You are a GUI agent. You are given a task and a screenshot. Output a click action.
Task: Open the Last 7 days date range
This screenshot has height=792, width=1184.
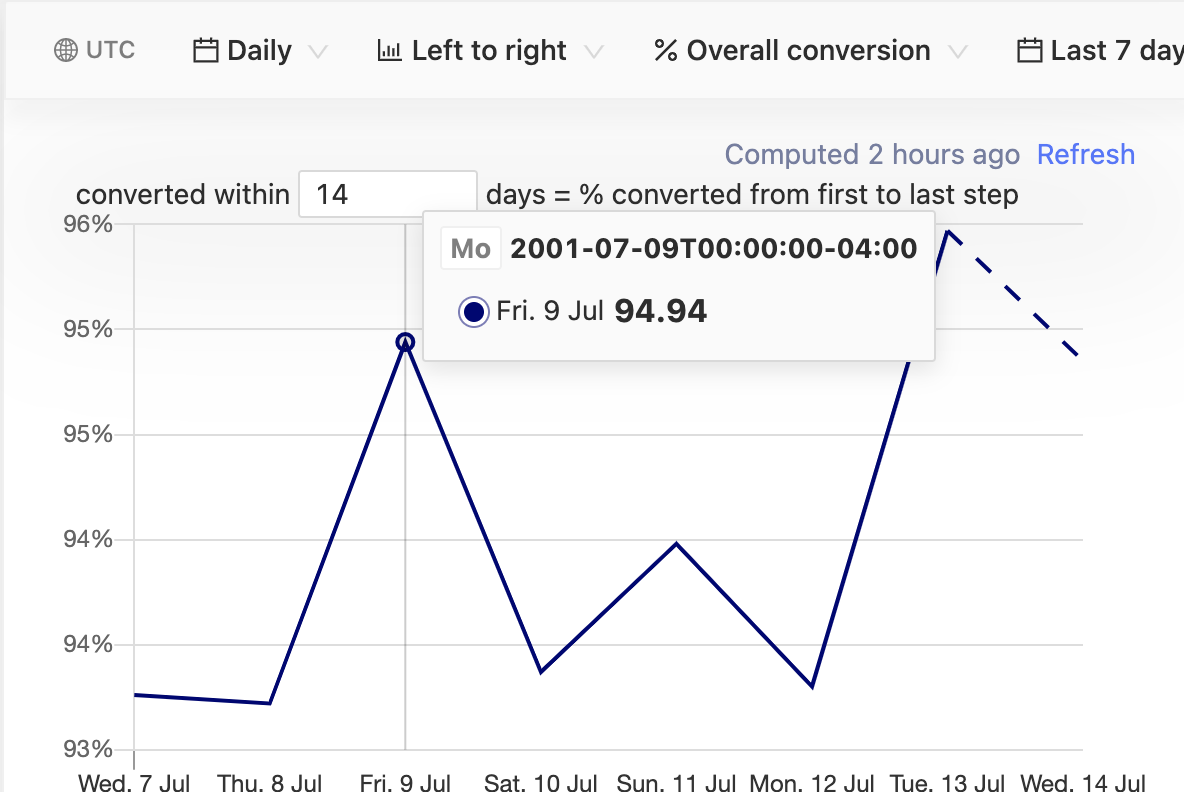pos(1100,51)
